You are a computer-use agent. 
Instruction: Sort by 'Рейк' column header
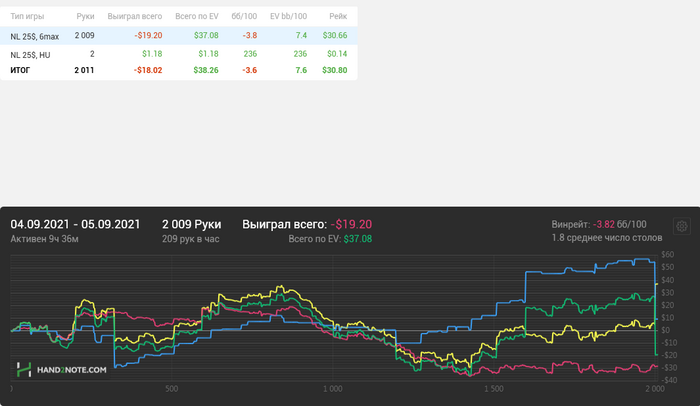[x=338, y=16]
